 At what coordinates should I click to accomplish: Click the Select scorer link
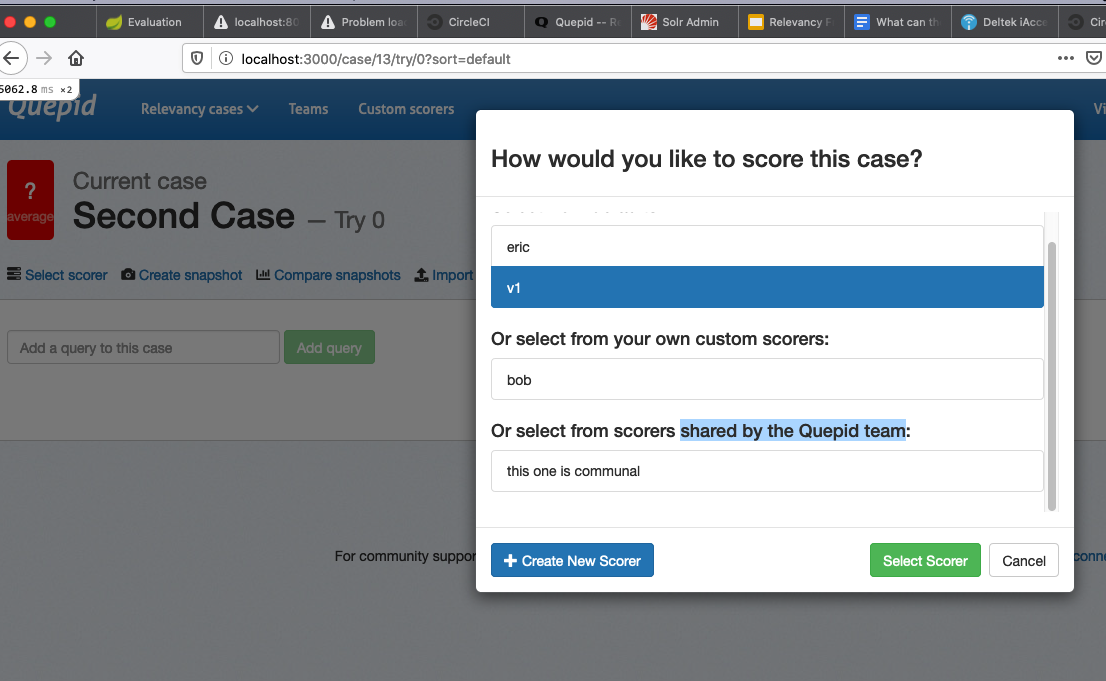point(66,275)
